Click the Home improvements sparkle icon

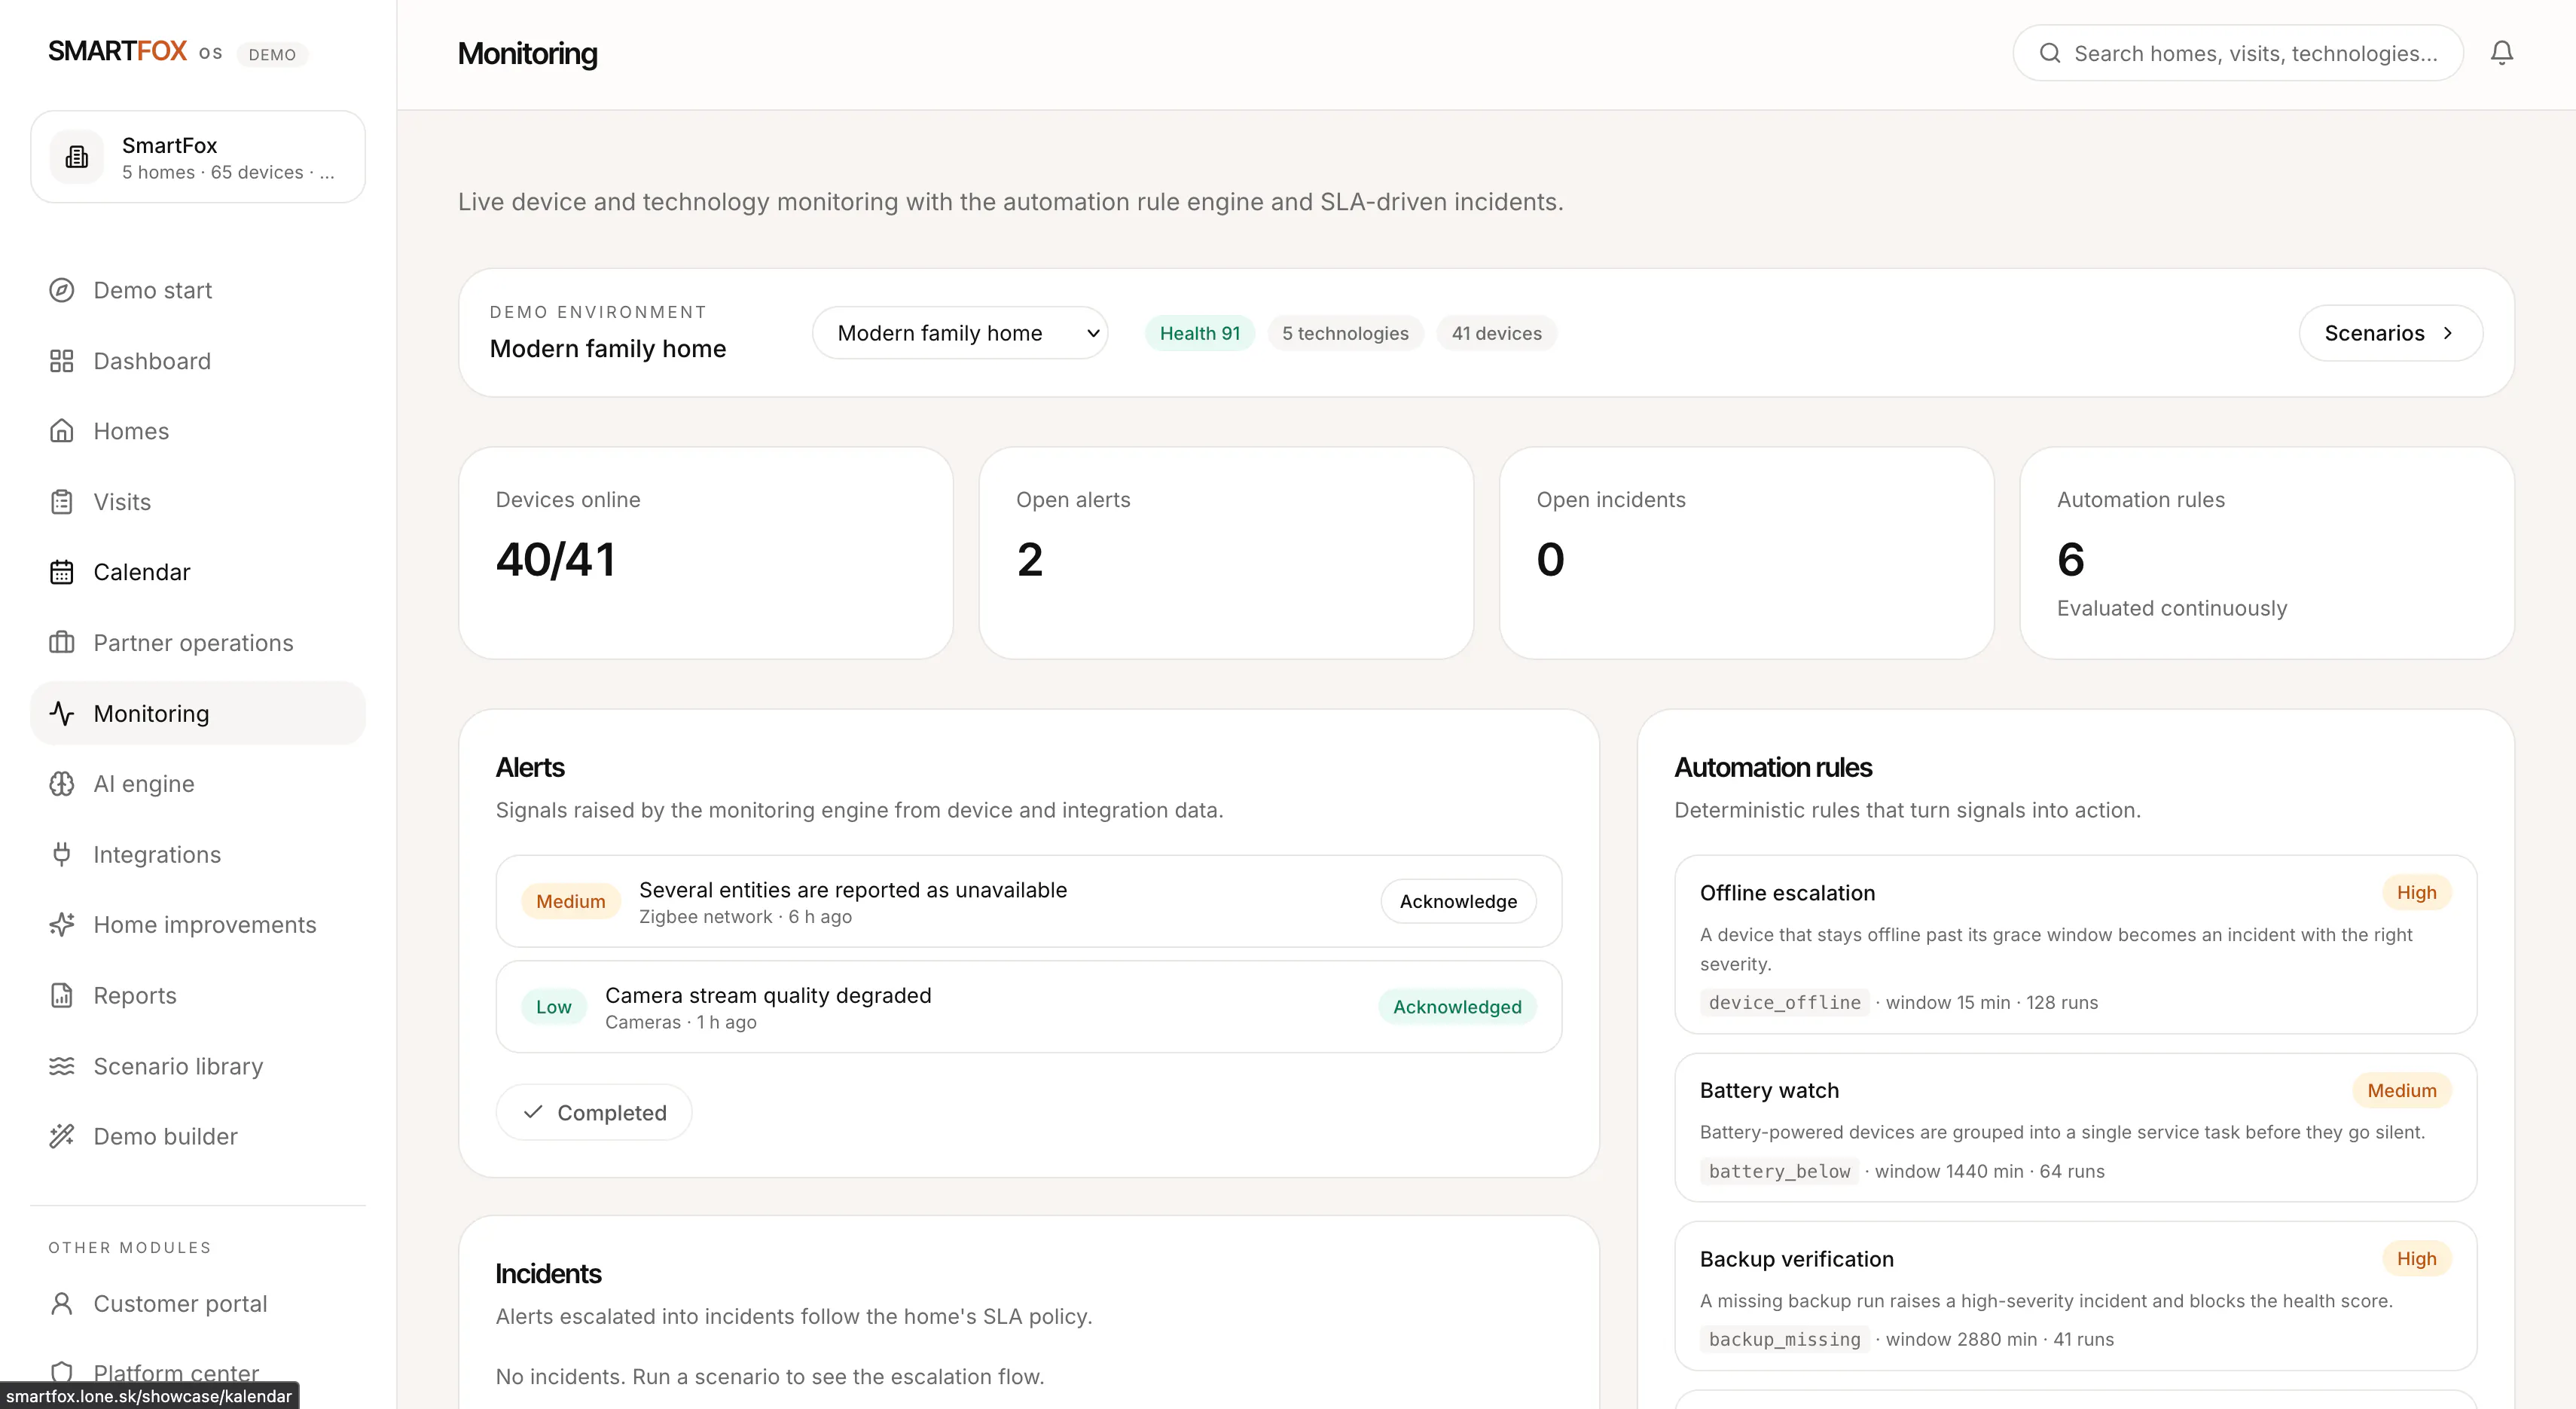(62, 925)
